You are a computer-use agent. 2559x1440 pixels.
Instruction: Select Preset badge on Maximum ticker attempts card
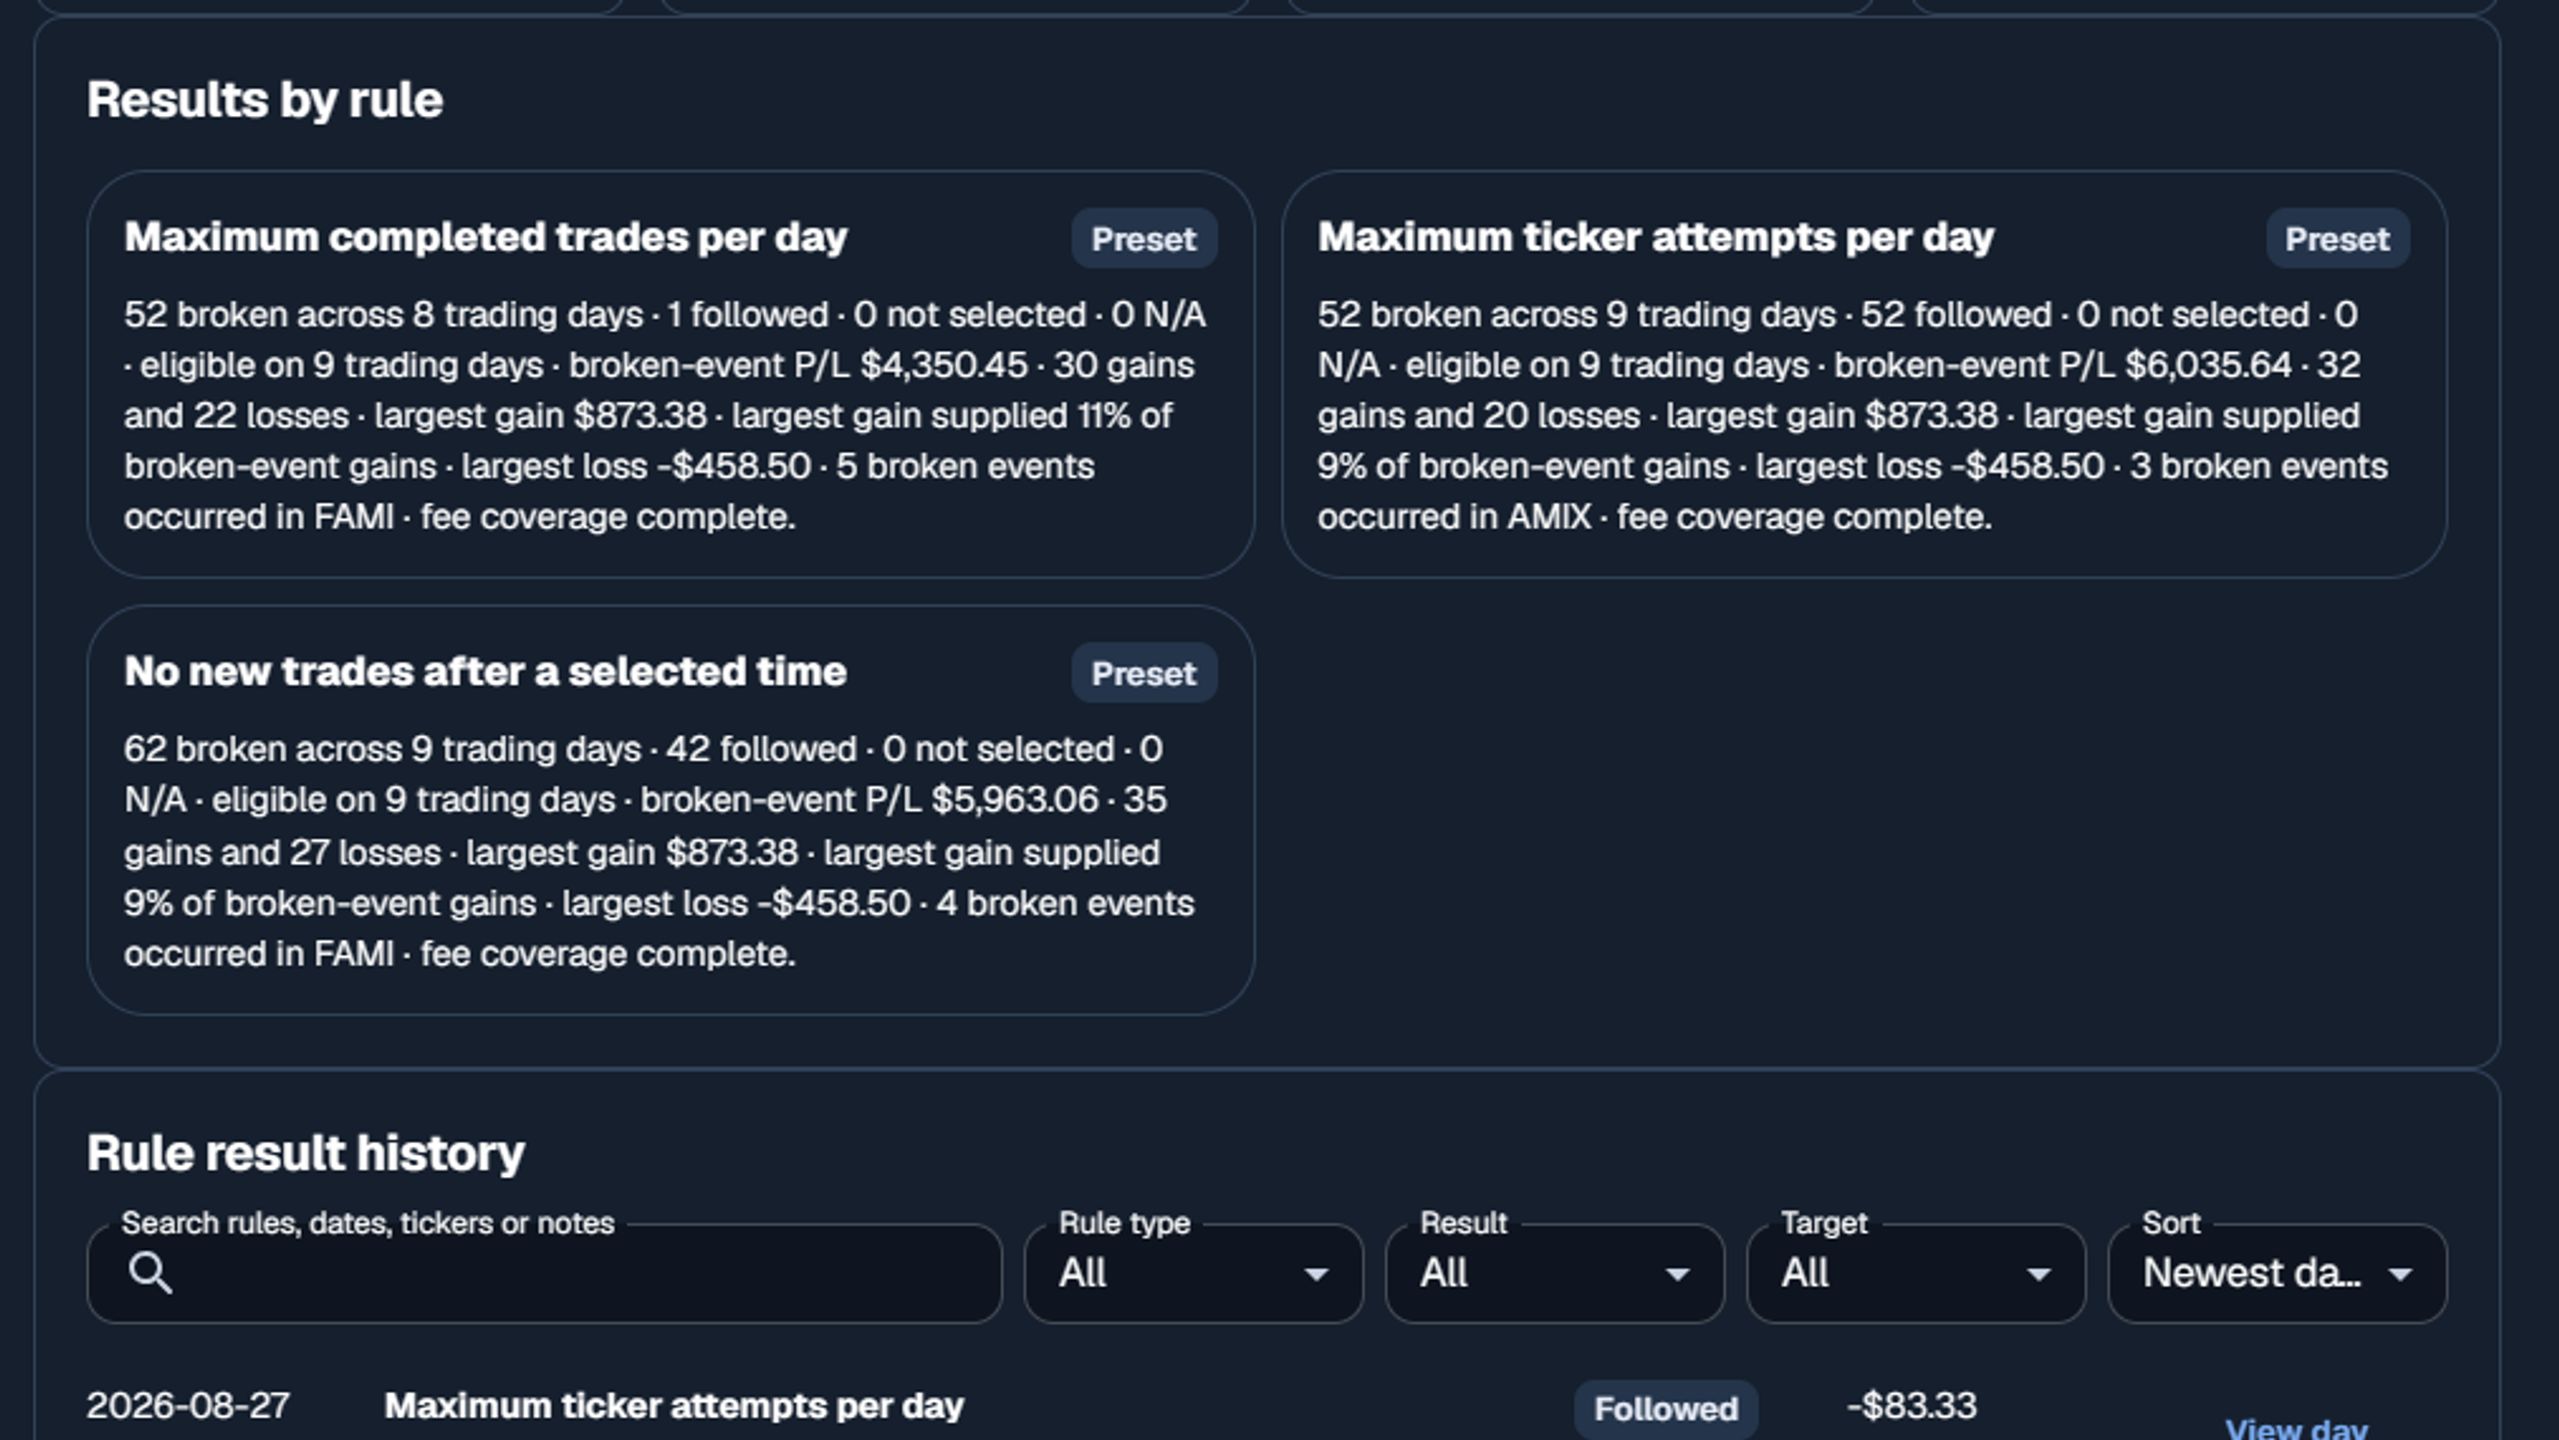point(2337,239)
